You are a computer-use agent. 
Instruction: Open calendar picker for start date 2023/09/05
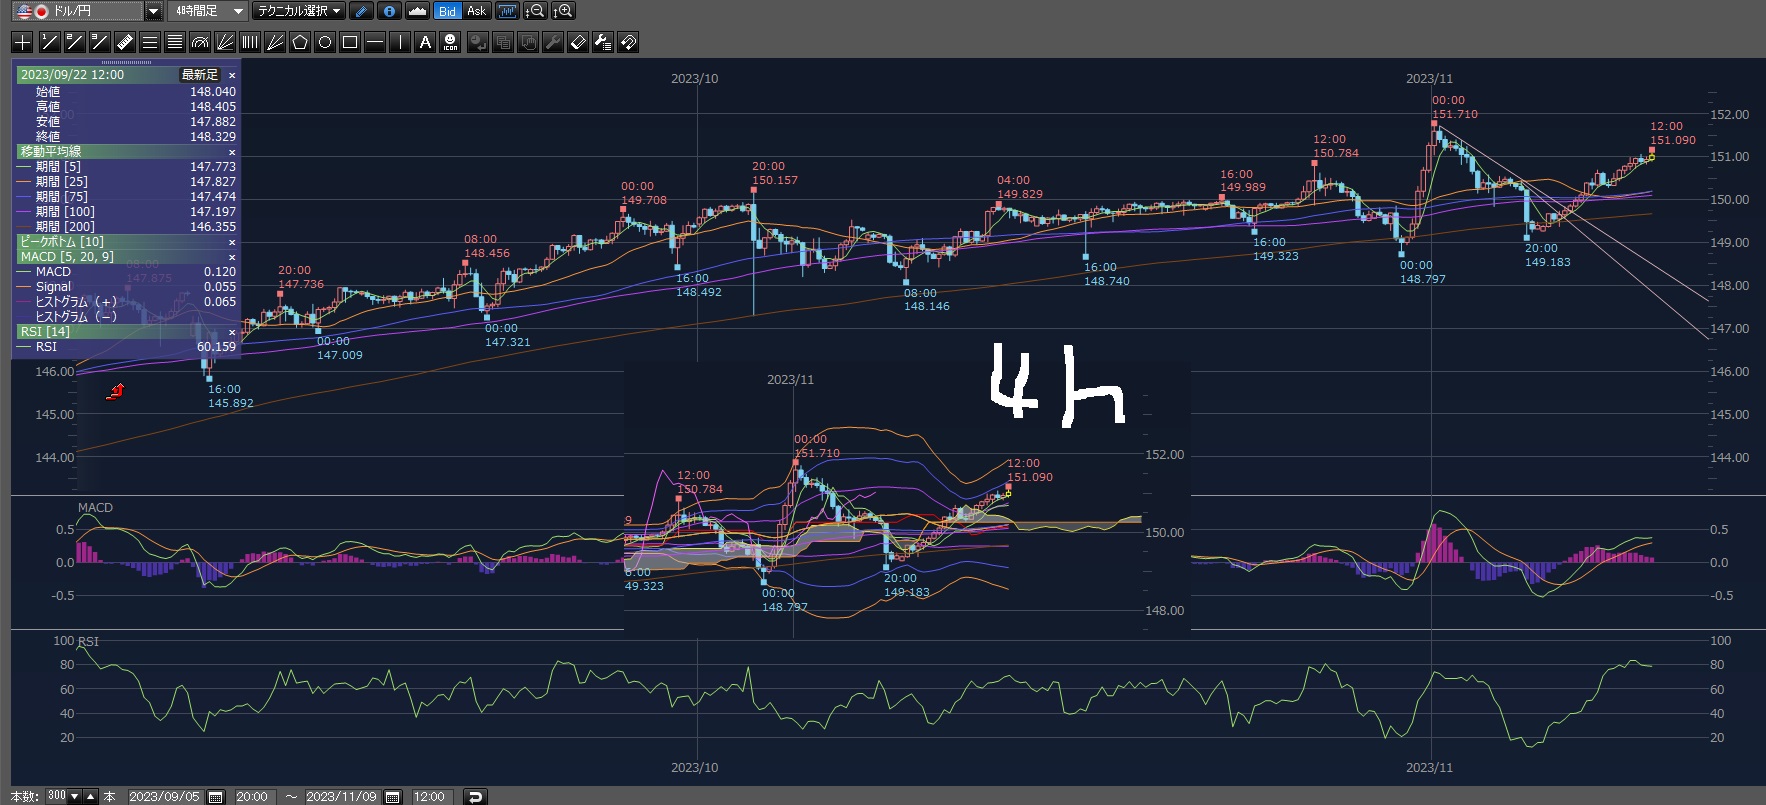[215, 797]
